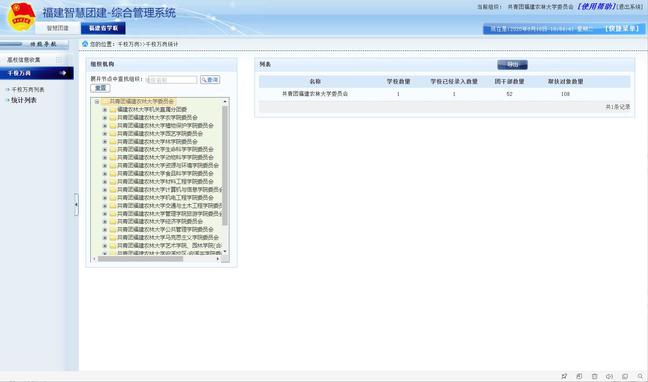Click the pin icon in bottom status bar
The width and height of the screenshot is (648, 382).
pyautogui.click(x=564, y=376)
